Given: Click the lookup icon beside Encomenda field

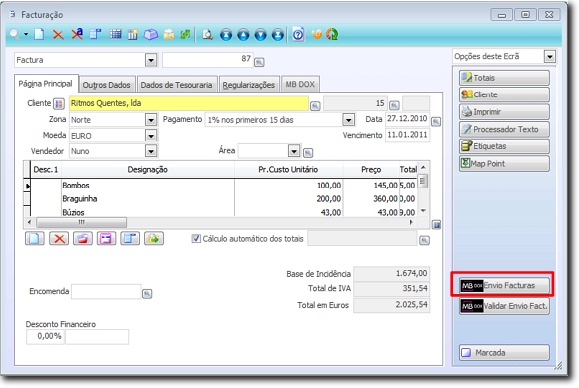Looking at the screenshot, I should click(147, 294).
